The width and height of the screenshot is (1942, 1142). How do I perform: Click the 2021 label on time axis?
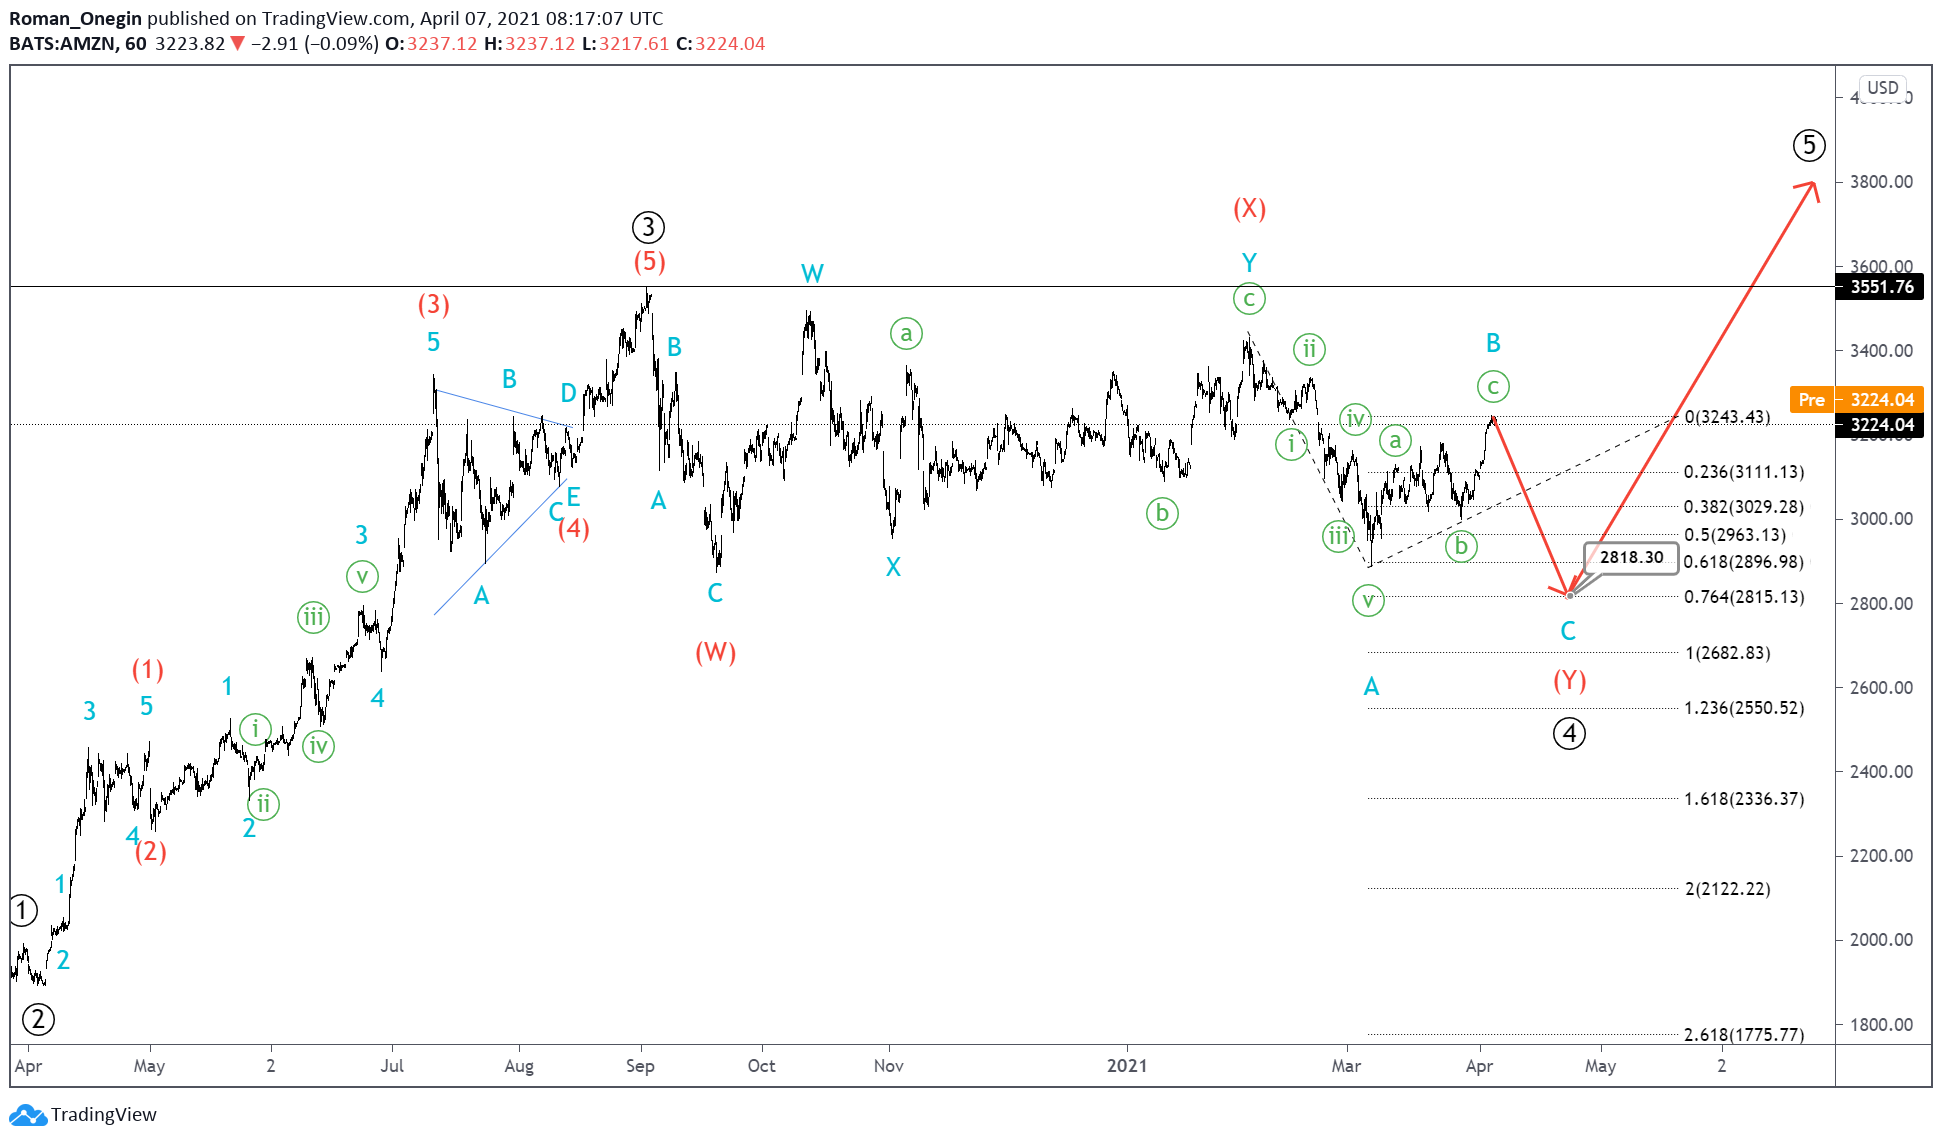pos(1127,1065)
